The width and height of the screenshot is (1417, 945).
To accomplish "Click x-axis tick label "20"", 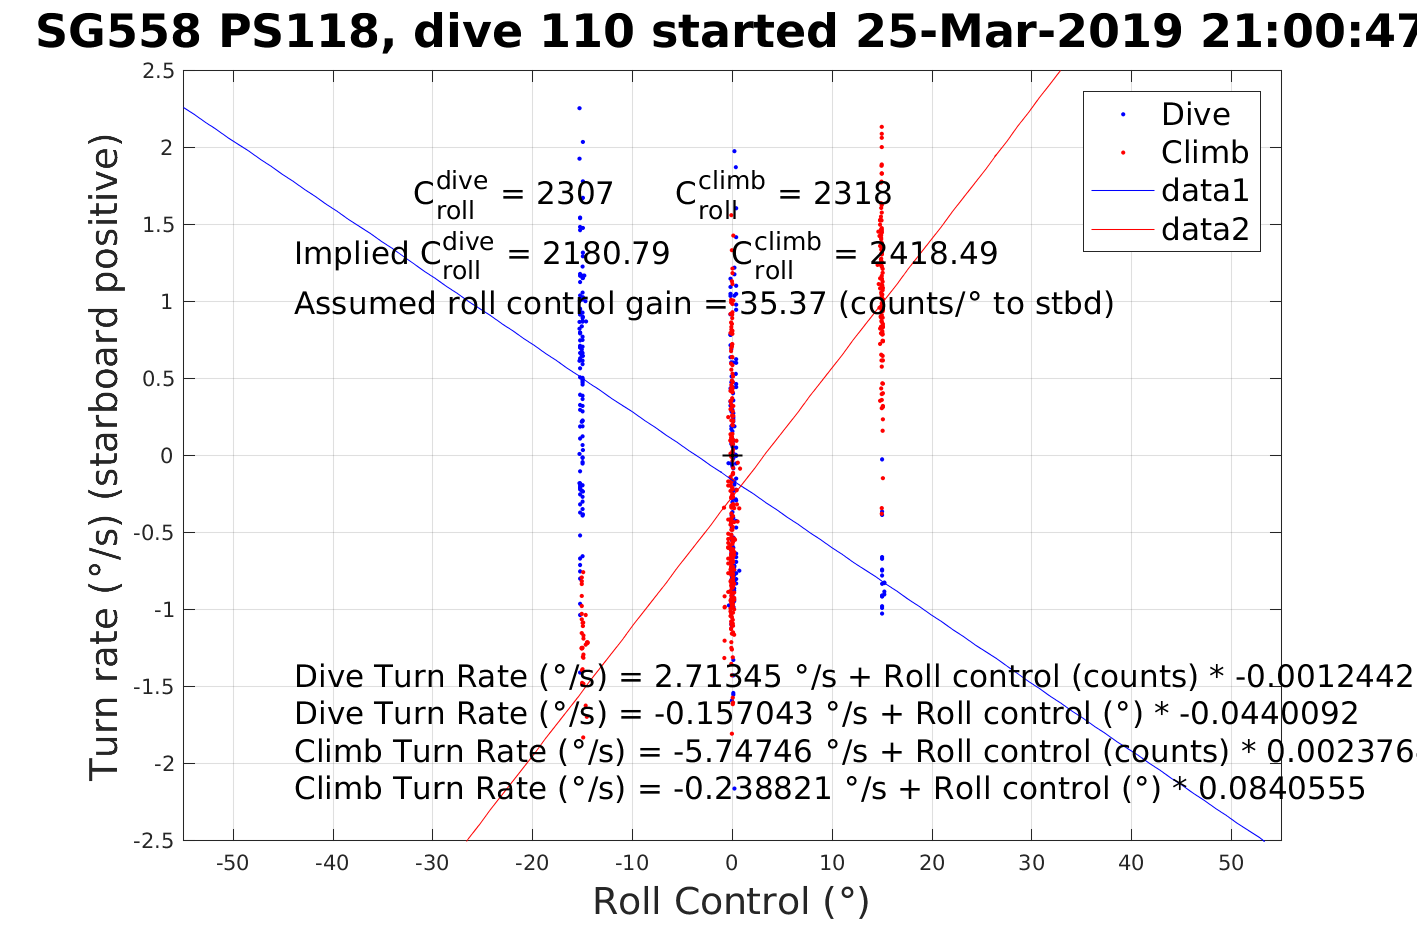I will pos(932,863).
